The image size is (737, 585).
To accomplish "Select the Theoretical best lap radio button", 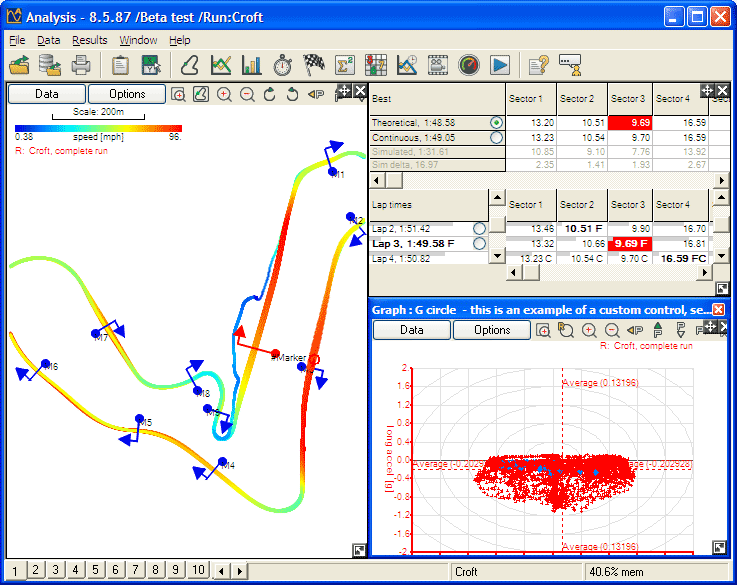I will [x=496, y=122].
